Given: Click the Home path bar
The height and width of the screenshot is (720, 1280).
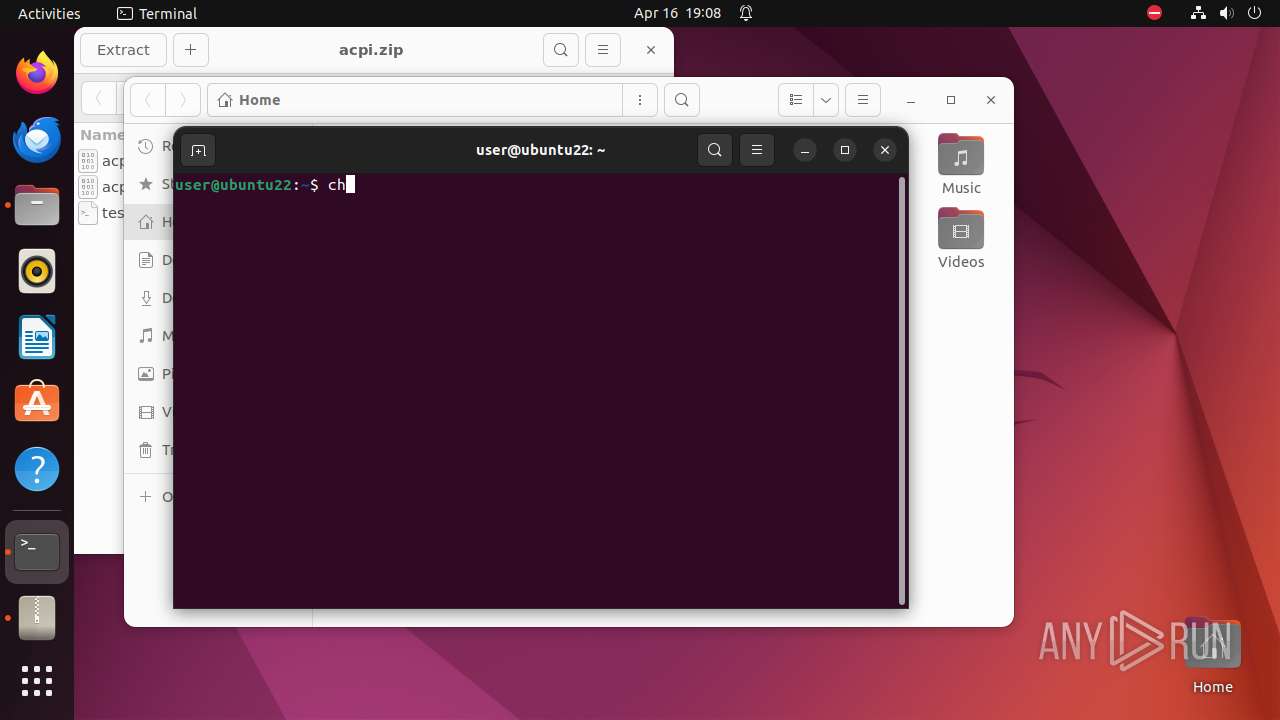Looking at the screenshot, I should pos(415,100).
